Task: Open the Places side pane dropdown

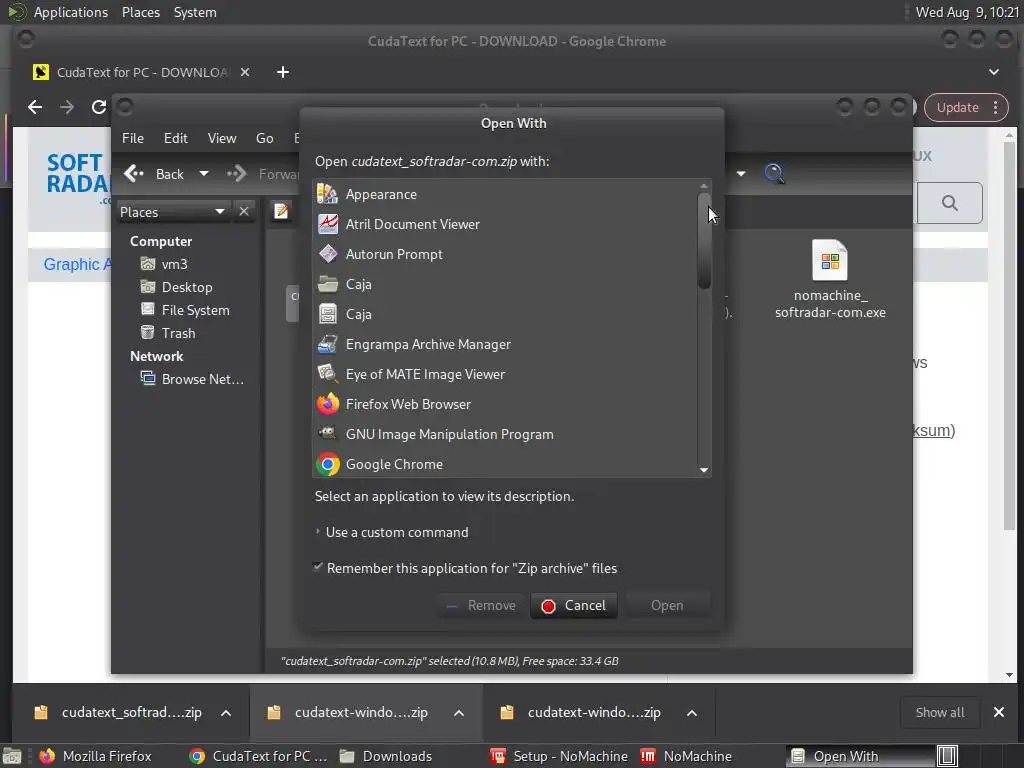Action: tap(172, 212)
